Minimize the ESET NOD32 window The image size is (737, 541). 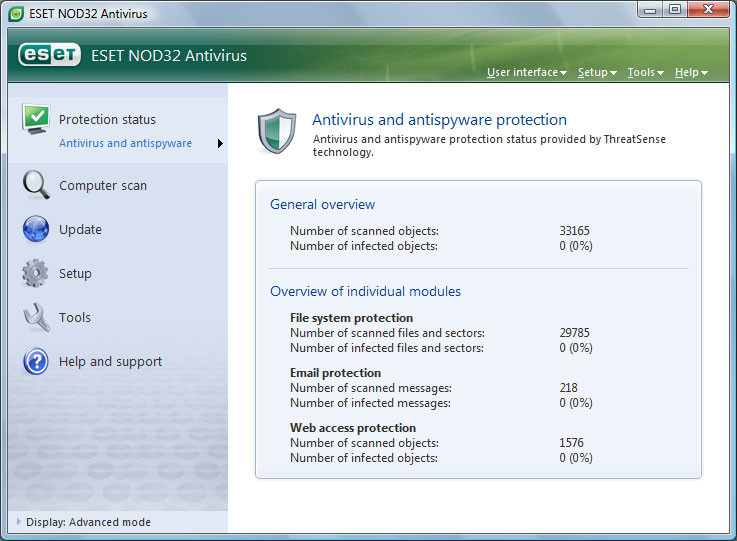650,10
